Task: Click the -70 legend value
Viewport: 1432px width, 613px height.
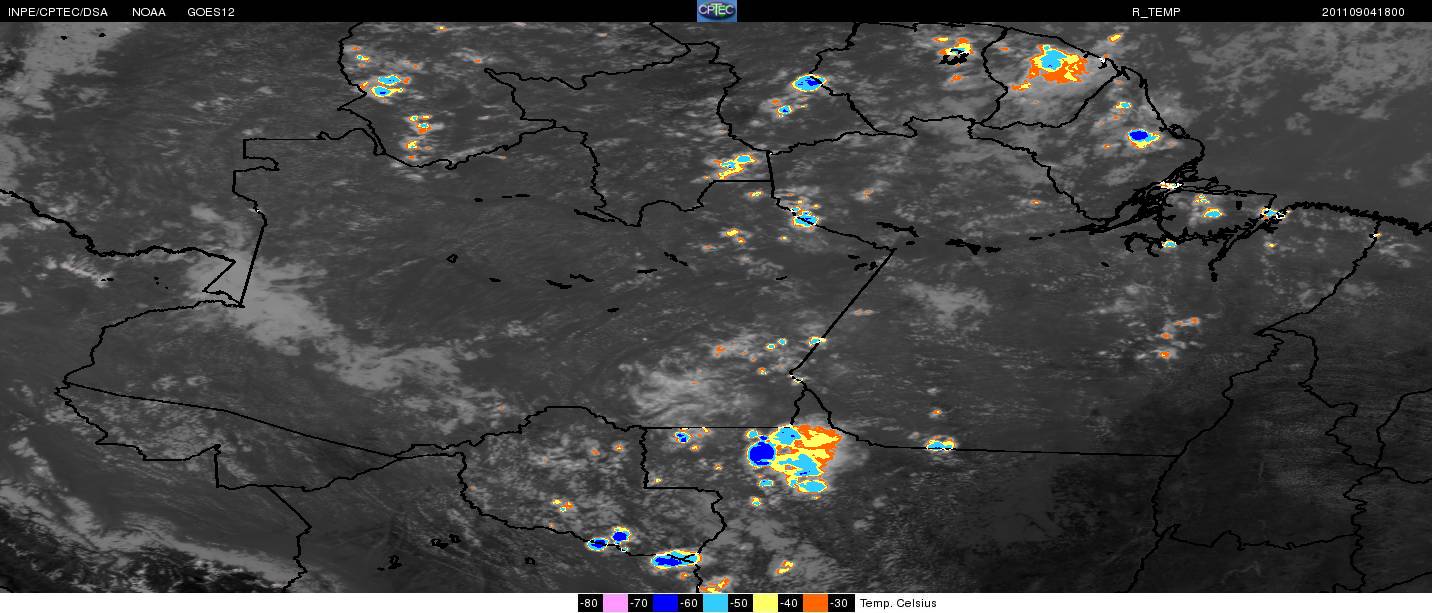Action: coord(640,603)
